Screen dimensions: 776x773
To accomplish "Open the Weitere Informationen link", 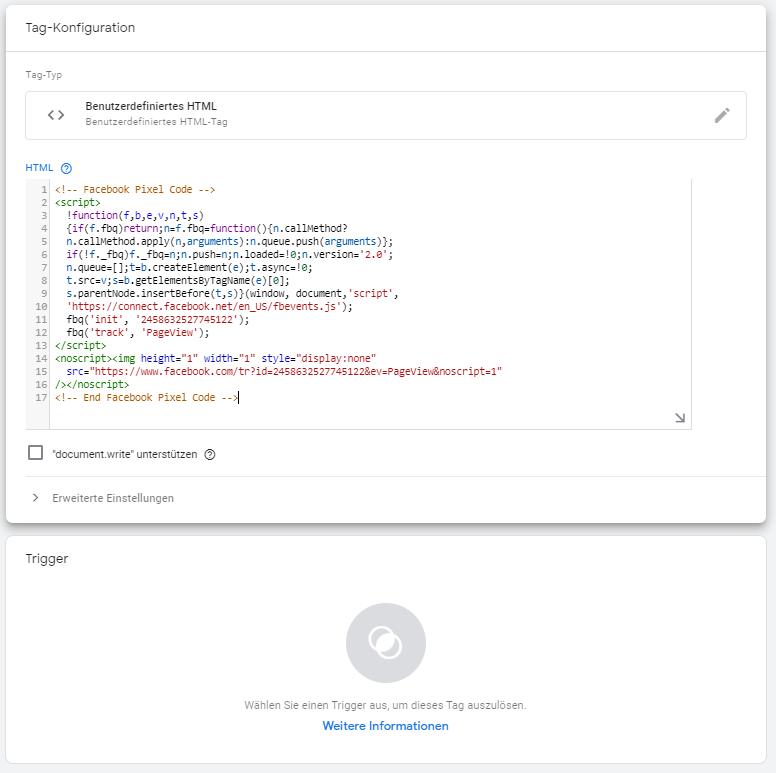I will [386, 726].
